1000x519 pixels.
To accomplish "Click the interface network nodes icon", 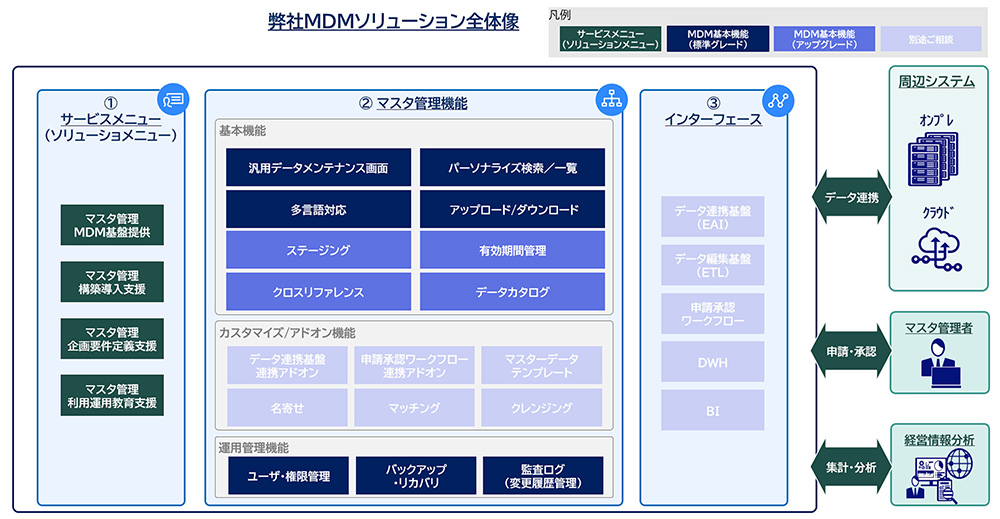I will [778, 100].
